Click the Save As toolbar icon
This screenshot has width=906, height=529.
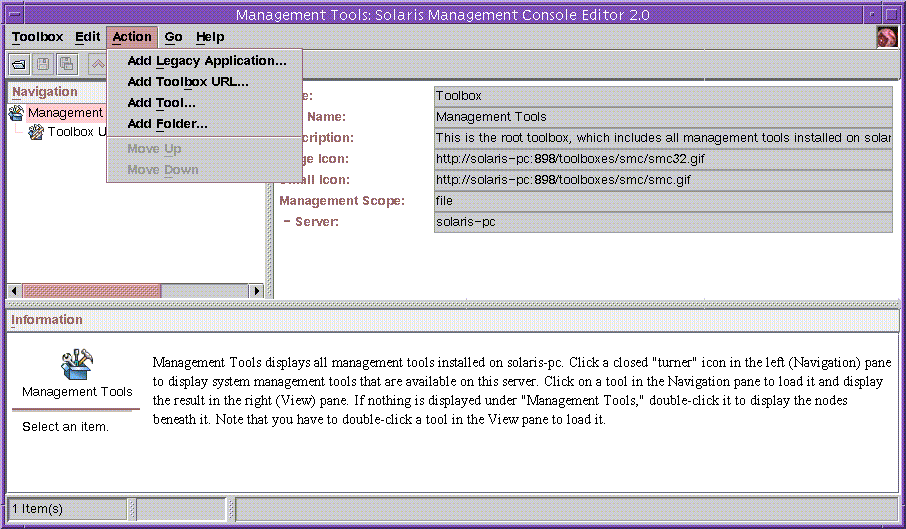[67, 64]
